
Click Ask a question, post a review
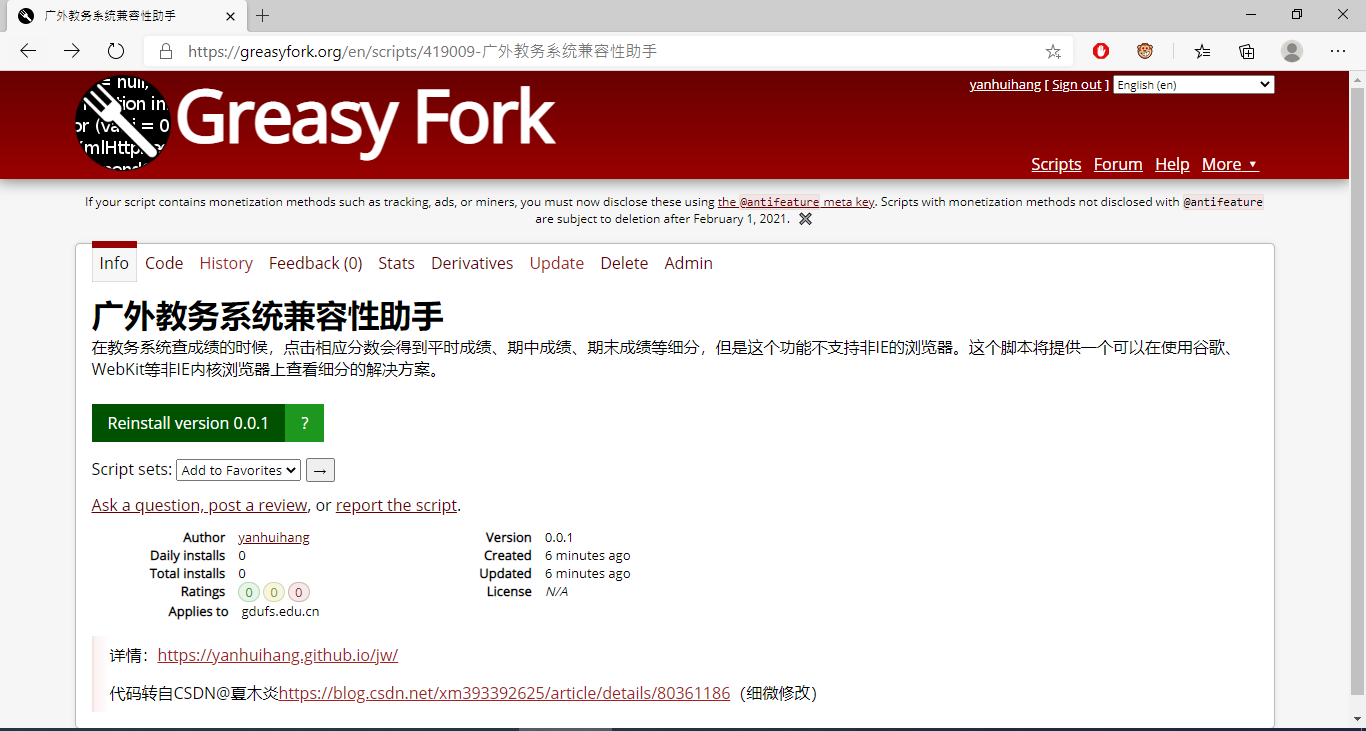click(199, 505)
